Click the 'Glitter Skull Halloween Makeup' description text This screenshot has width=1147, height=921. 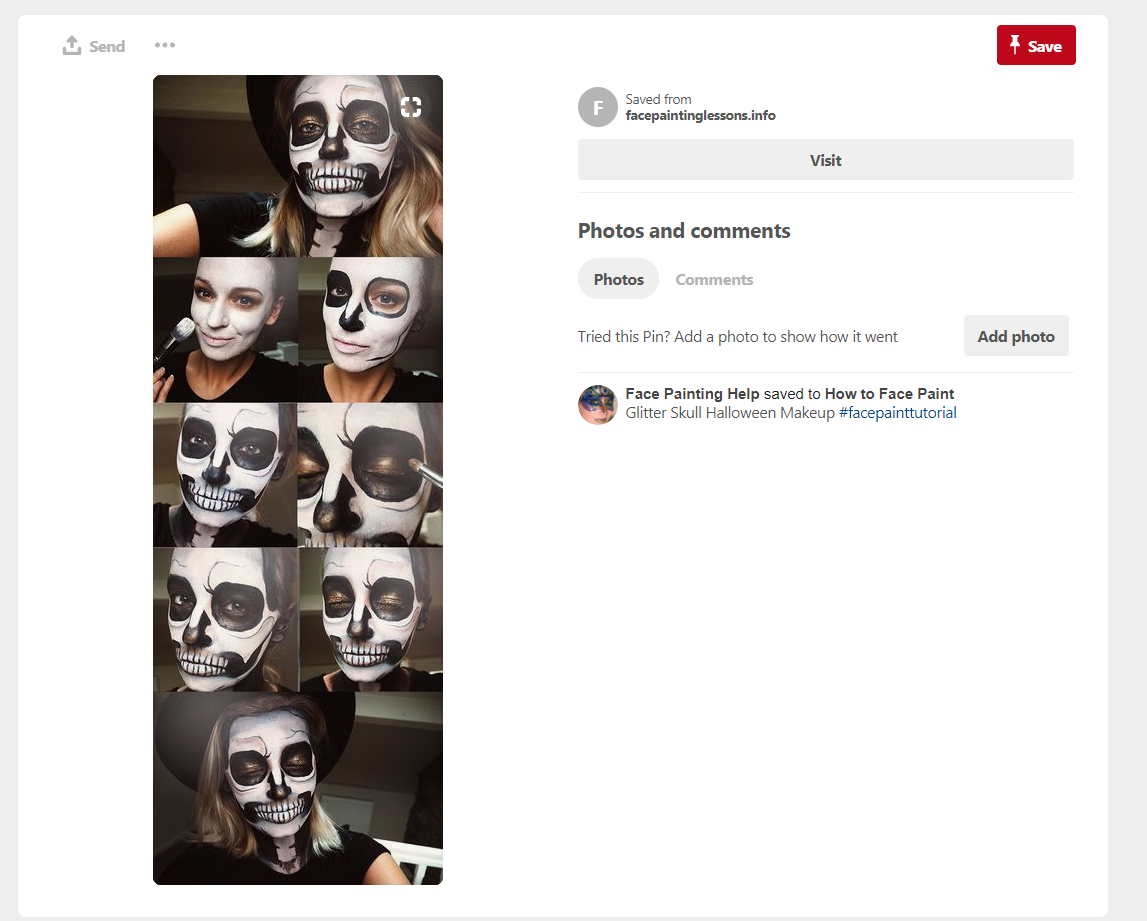tap(730, 413)
